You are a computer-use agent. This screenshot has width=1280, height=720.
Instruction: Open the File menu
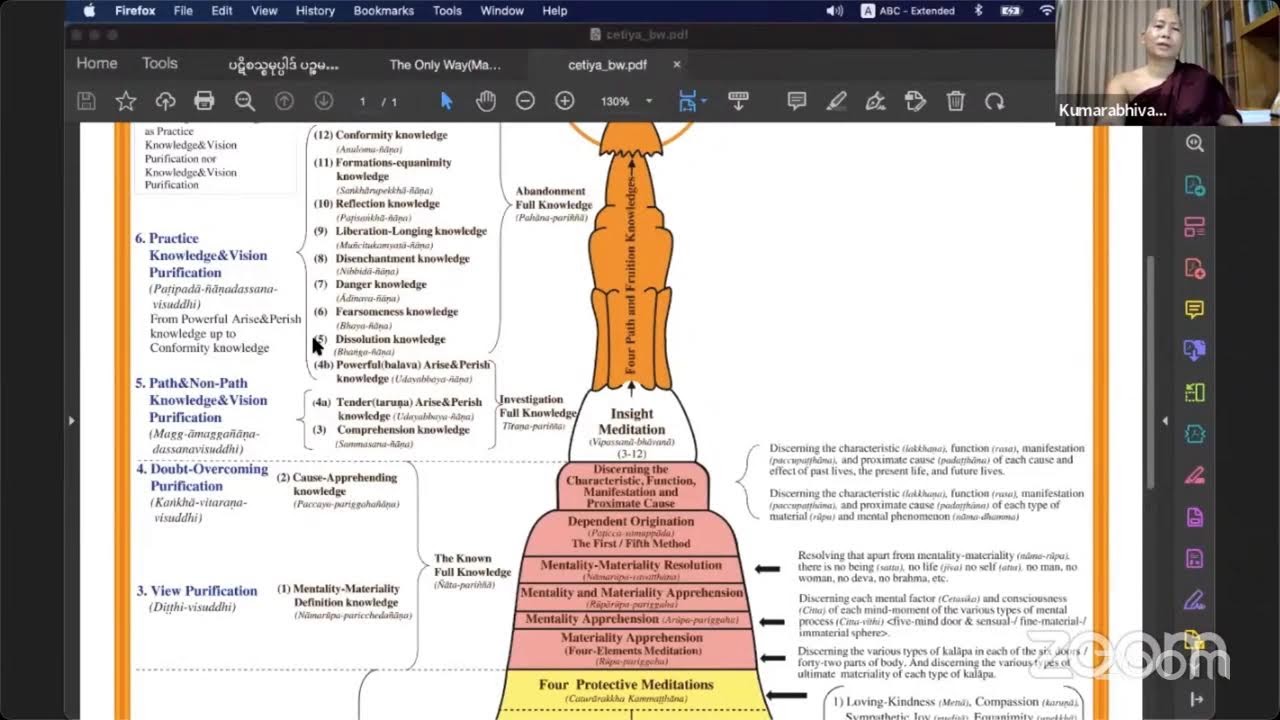tap(183, 11)
